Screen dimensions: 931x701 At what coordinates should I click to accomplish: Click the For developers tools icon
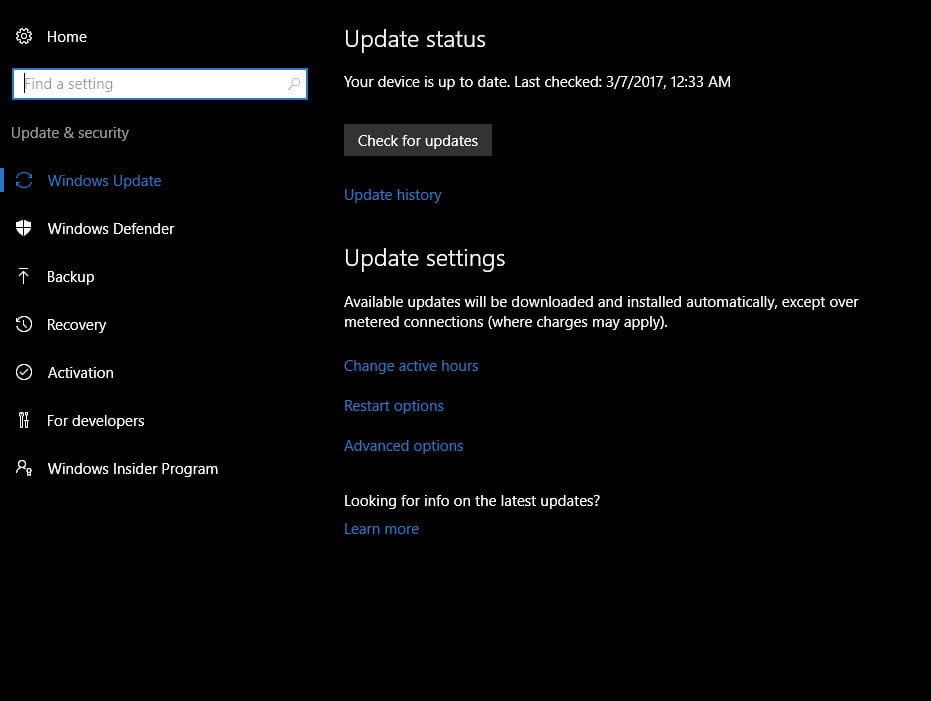coord(24,420)
